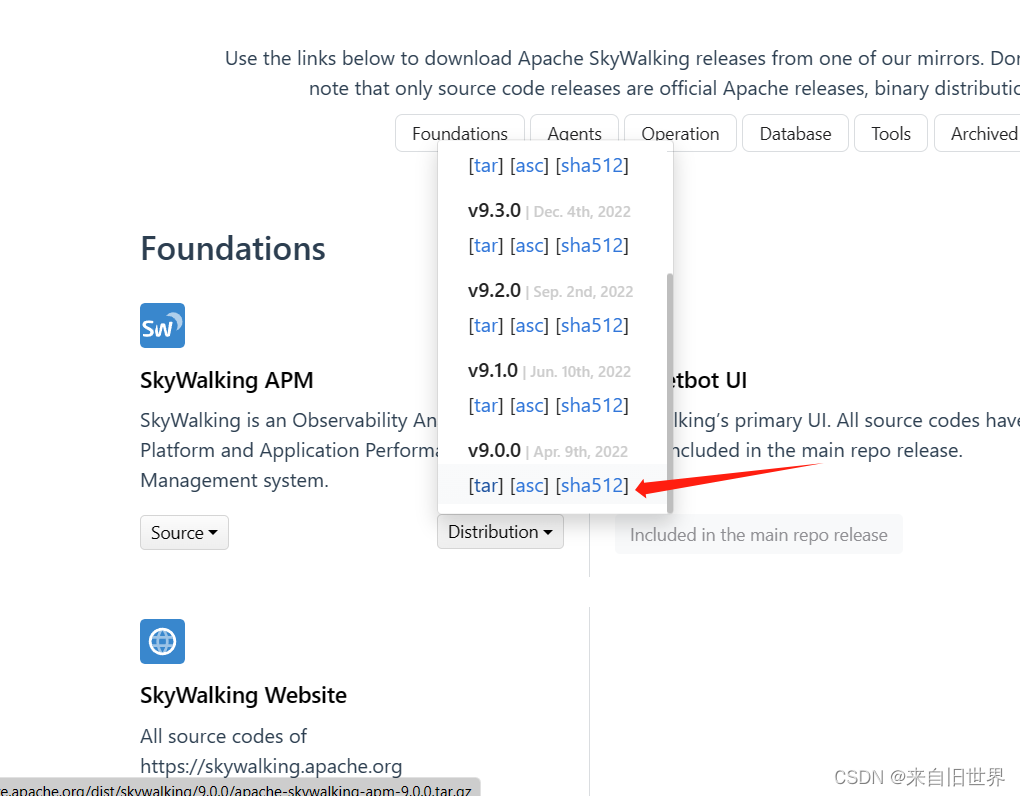The image size is (1020, 796).
Task: Download the v9.3.0 tar file
Action: 486,245
